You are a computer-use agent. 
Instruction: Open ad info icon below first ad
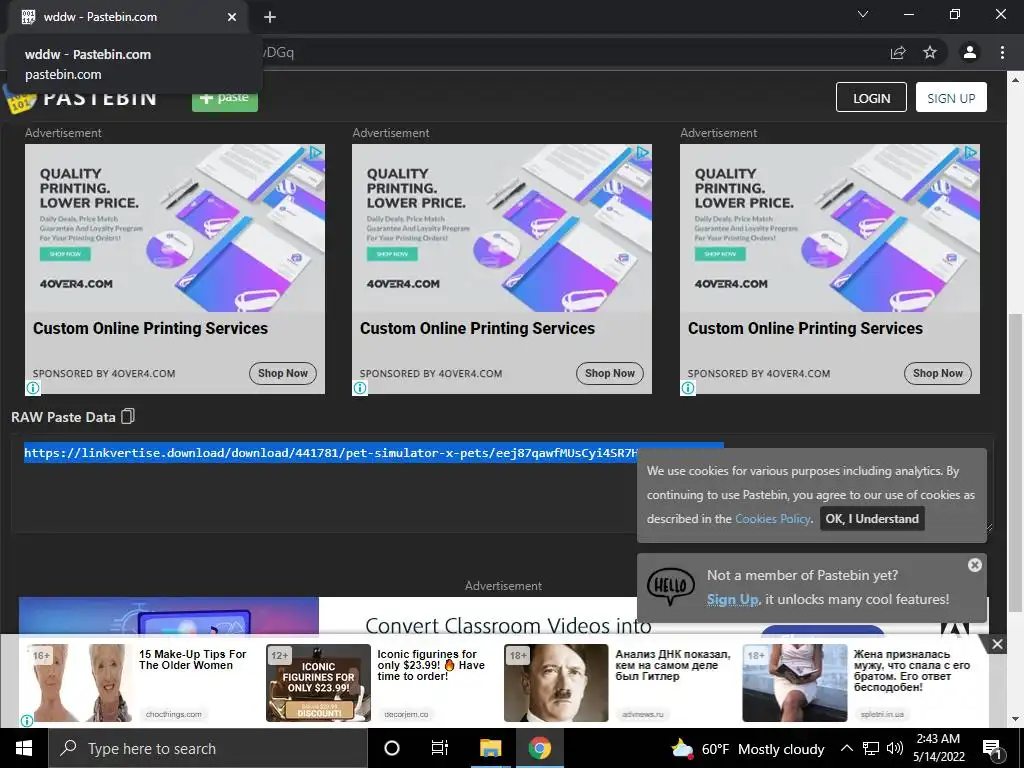33,388
